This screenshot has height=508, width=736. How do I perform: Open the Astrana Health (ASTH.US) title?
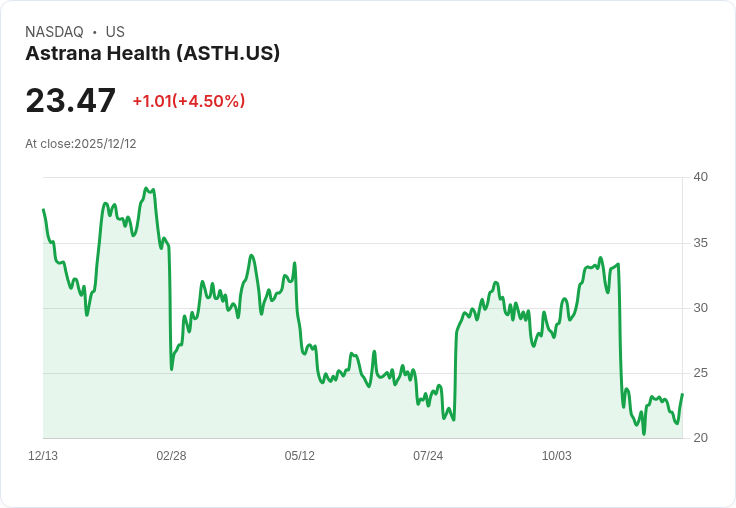click(152, 54)
